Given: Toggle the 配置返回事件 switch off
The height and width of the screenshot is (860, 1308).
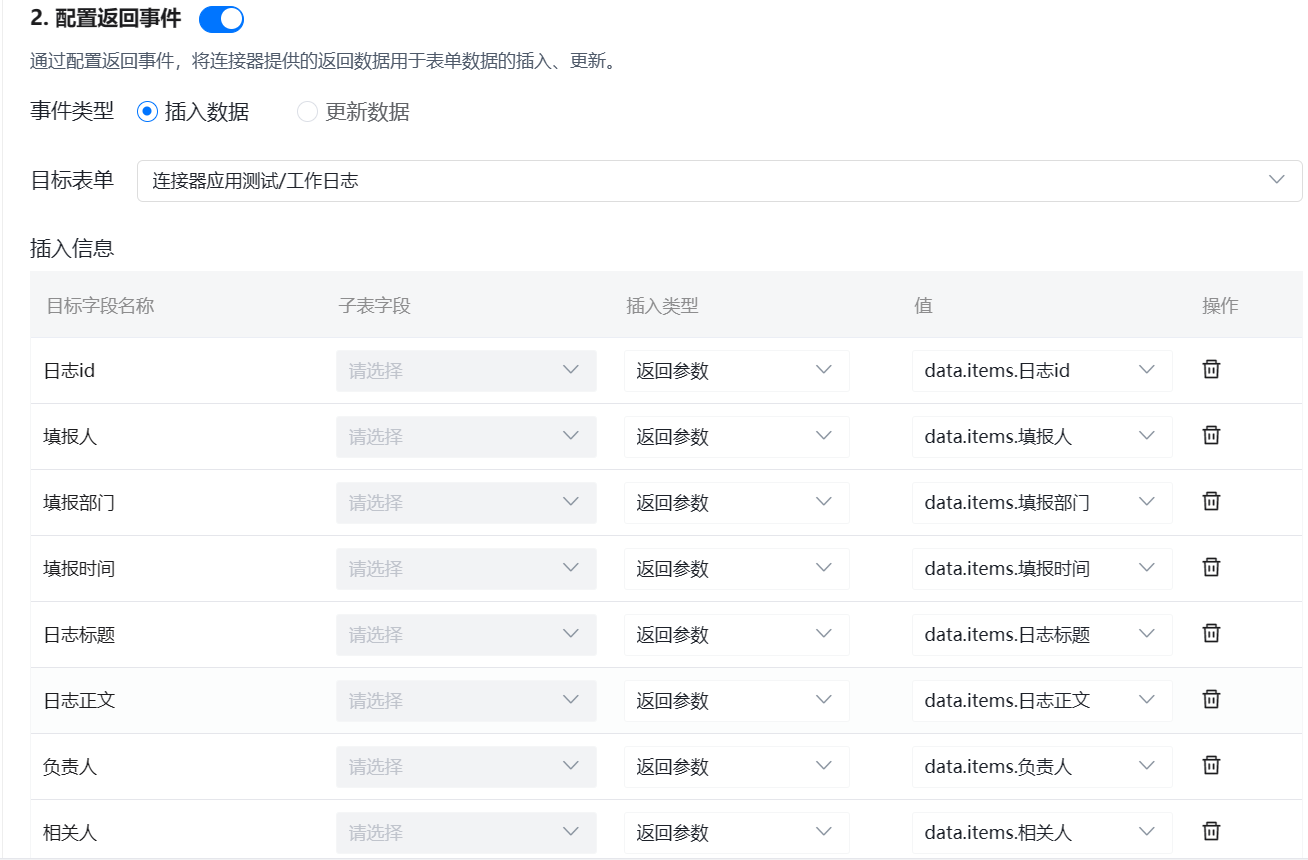Looking at the screenshot, I should pos(221,19).
